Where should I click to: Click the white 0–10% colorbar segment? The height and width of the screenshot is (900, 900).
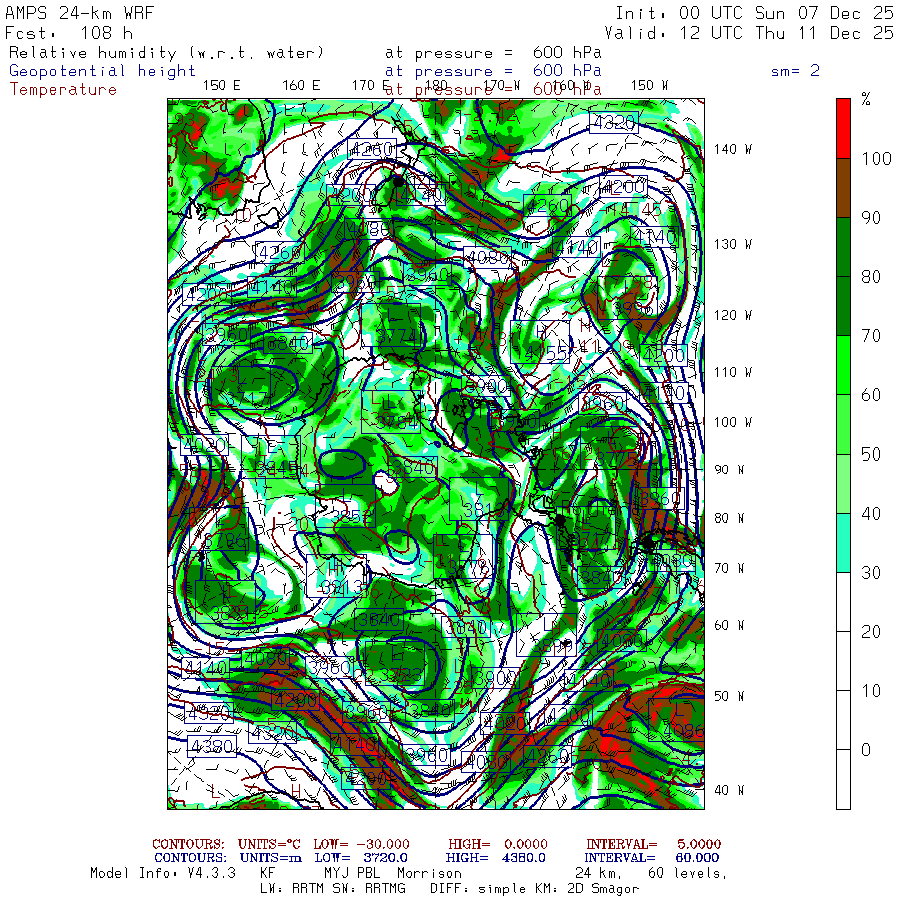(x=843, y=779)
